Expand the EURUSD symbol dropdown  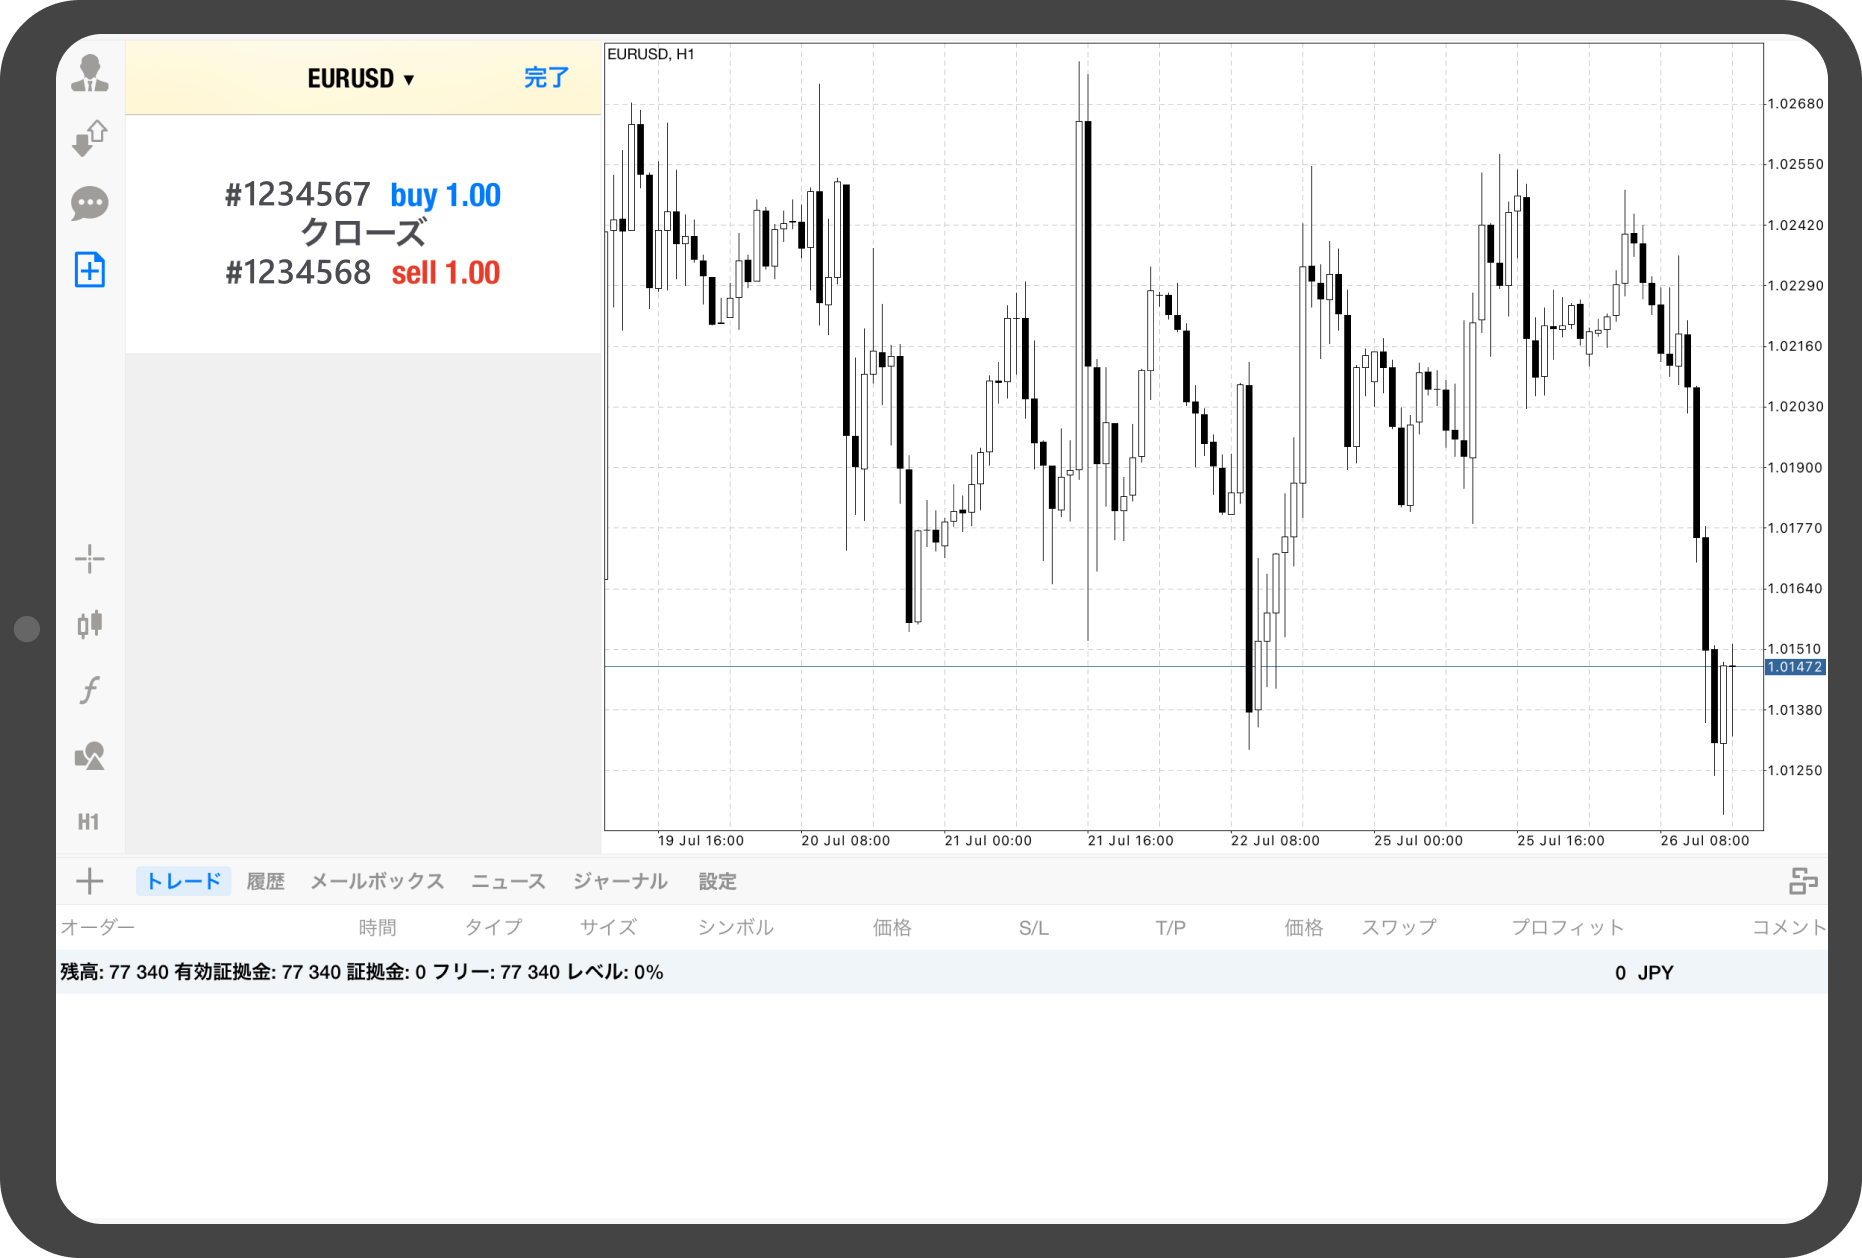(x=361, y=79)
